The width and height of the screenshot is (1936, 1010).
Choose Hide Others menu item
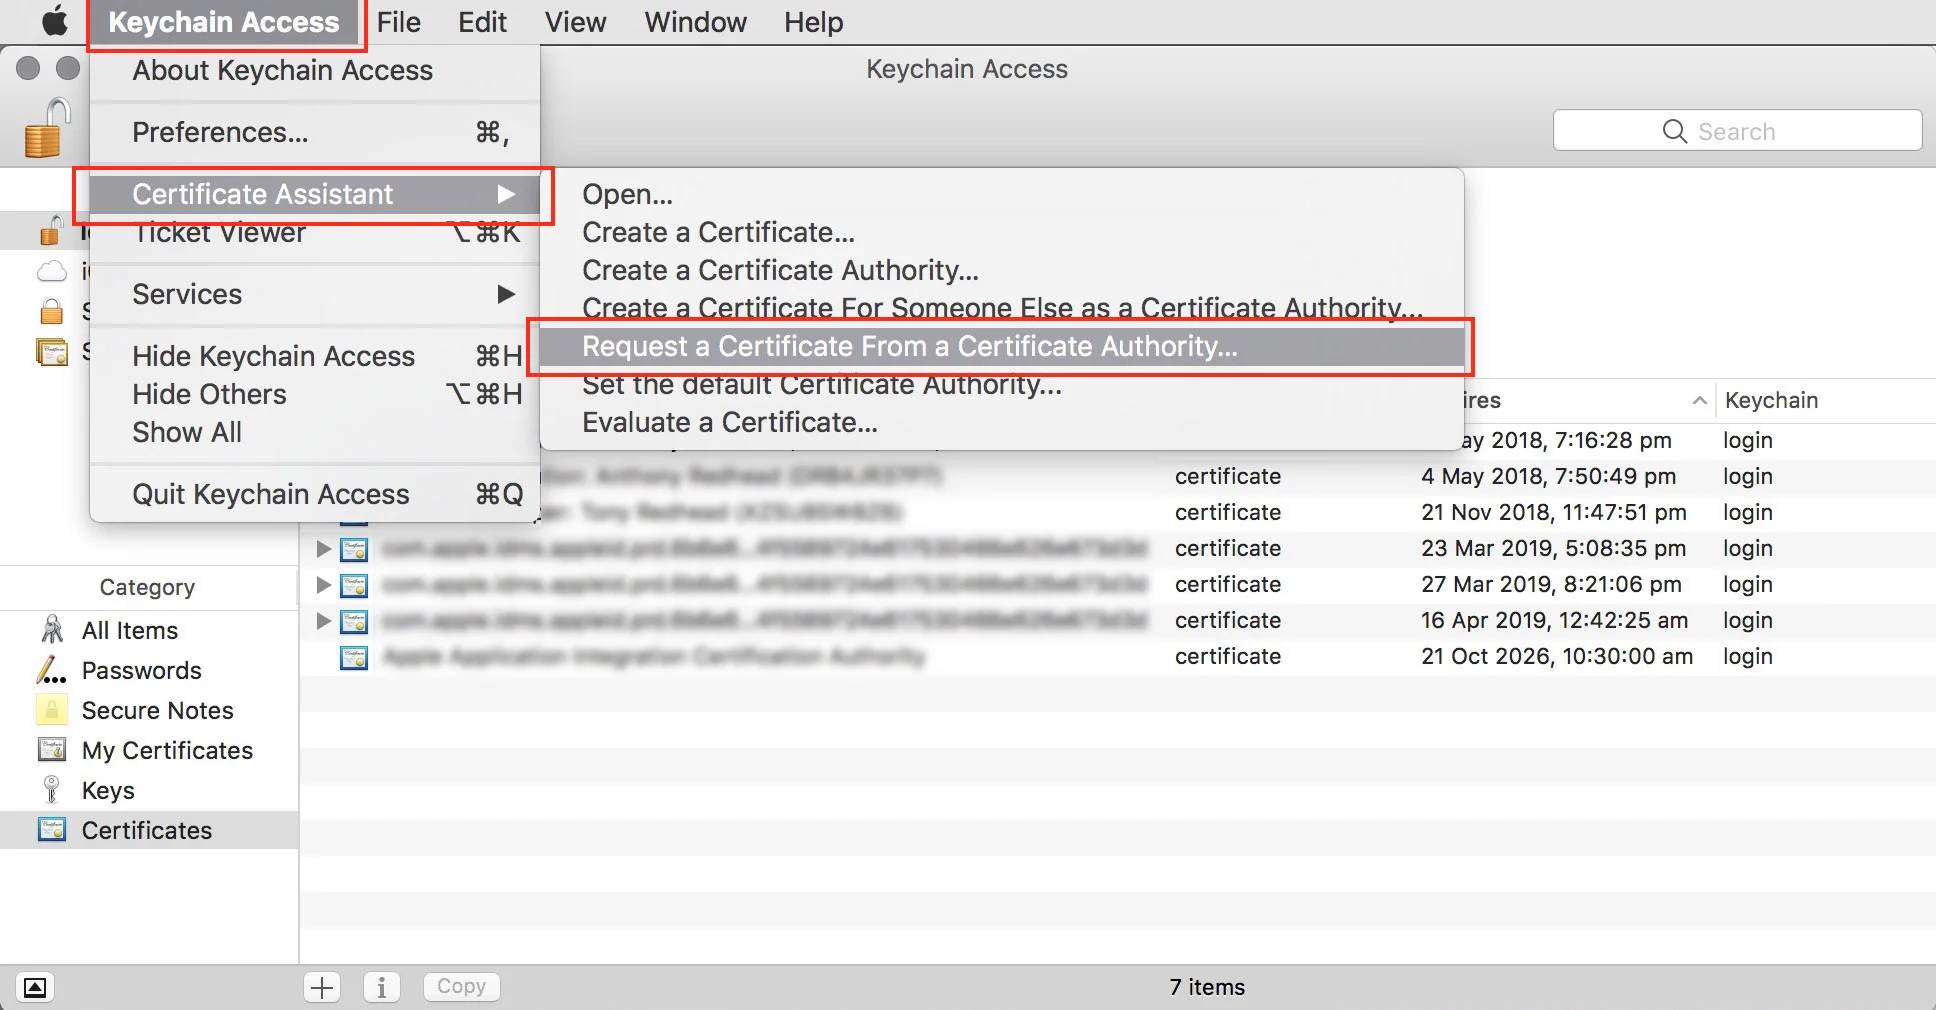[x=315, y=394]
